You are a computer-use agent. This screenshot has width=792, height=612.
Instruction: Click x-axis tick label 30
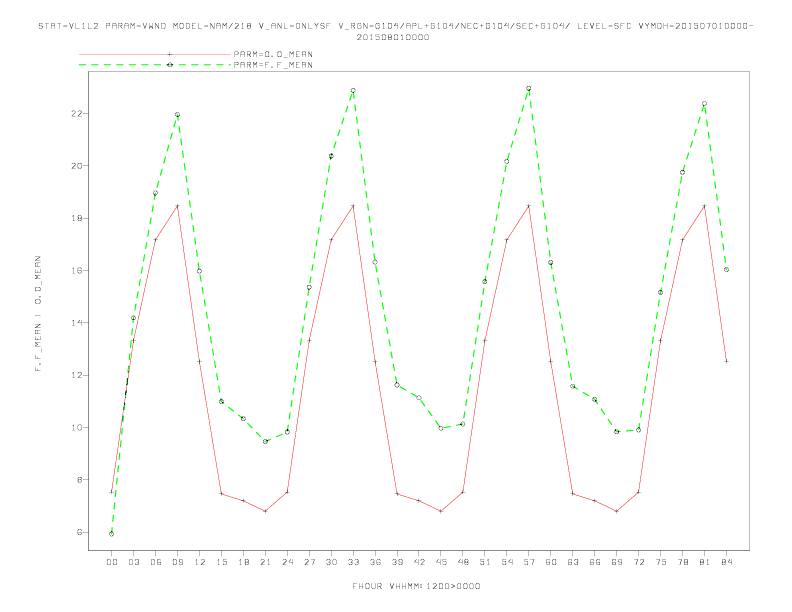(x=331, y=562)
